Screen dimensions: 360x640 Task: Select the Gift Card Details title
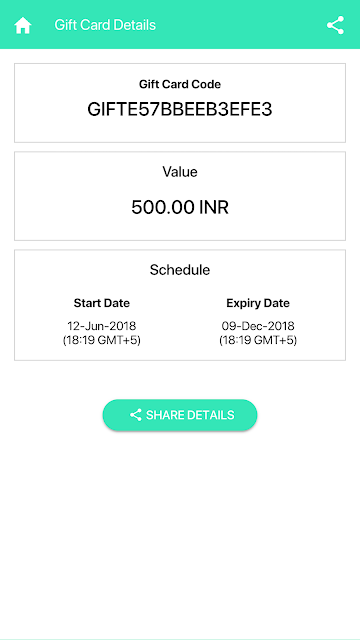(x=105, y=25)
